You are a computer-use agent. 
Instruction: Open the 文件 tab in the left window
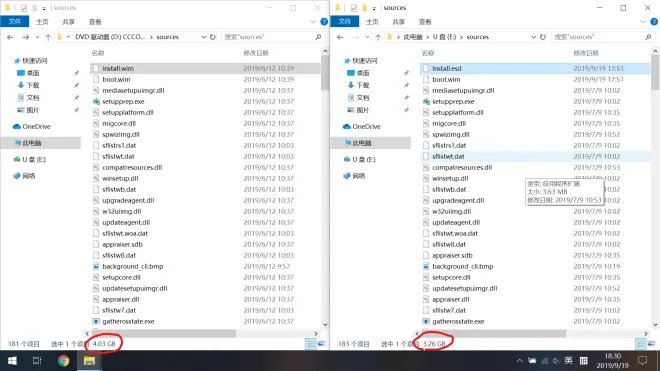coord(15,21)
